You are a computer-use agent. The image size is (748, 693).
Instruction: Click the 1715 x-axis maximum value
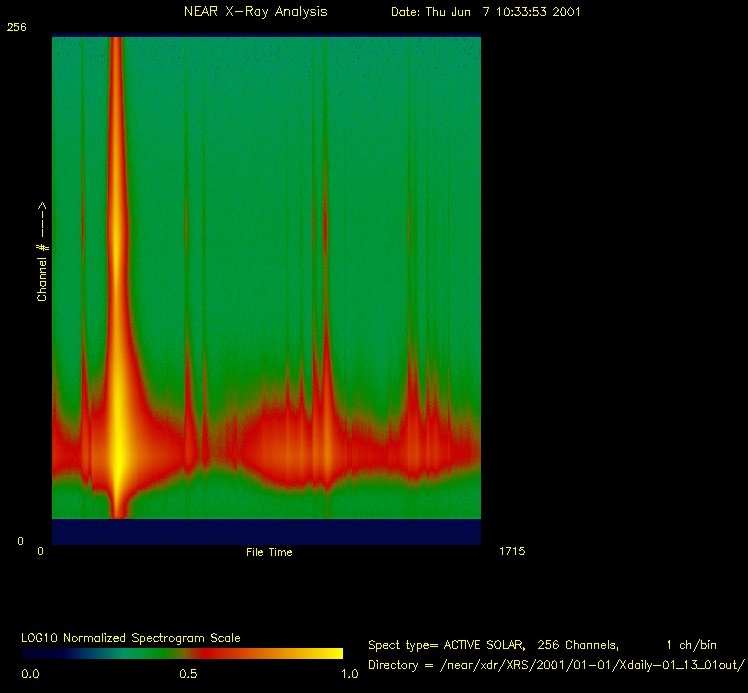tap(511, 551)
